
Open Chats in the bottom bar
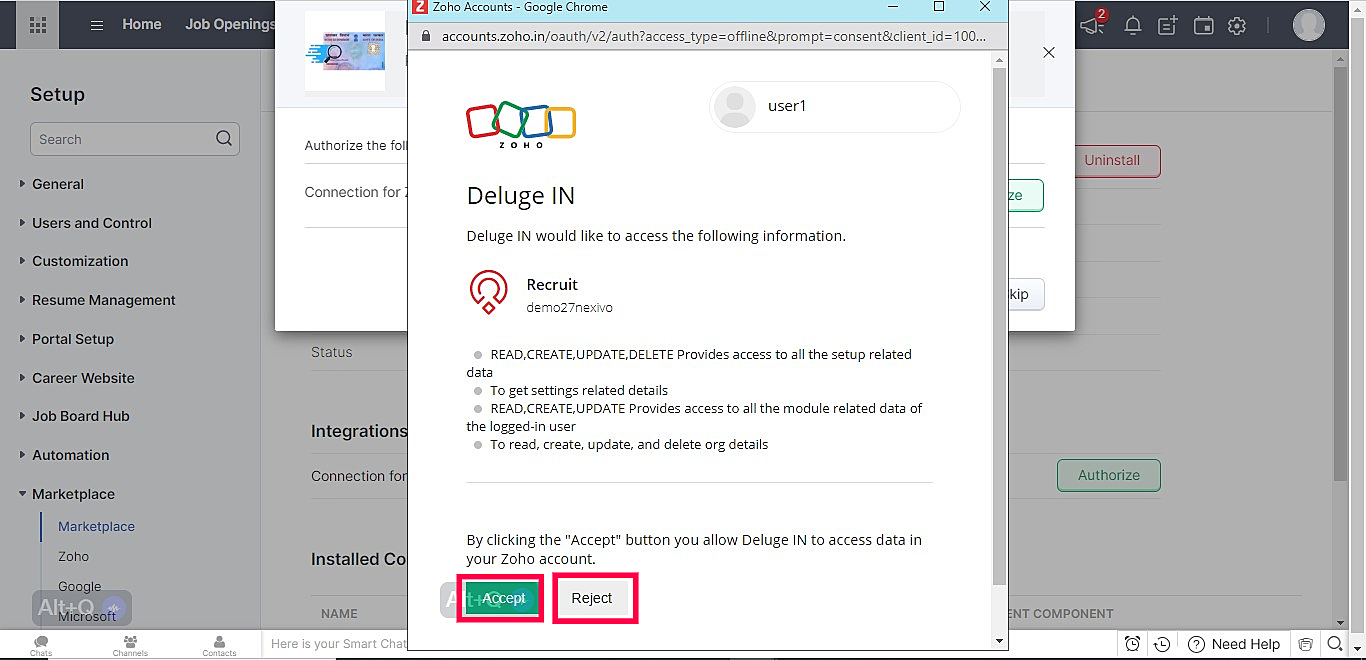[x=41, y=646]
